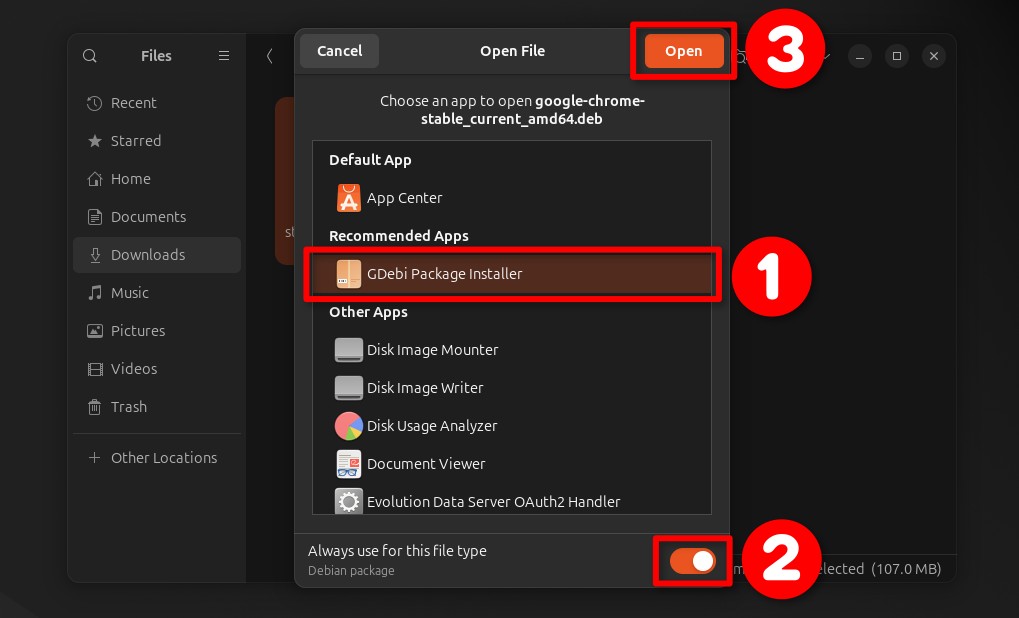
Task: Minimize the Files window
Action: [859, 56]
